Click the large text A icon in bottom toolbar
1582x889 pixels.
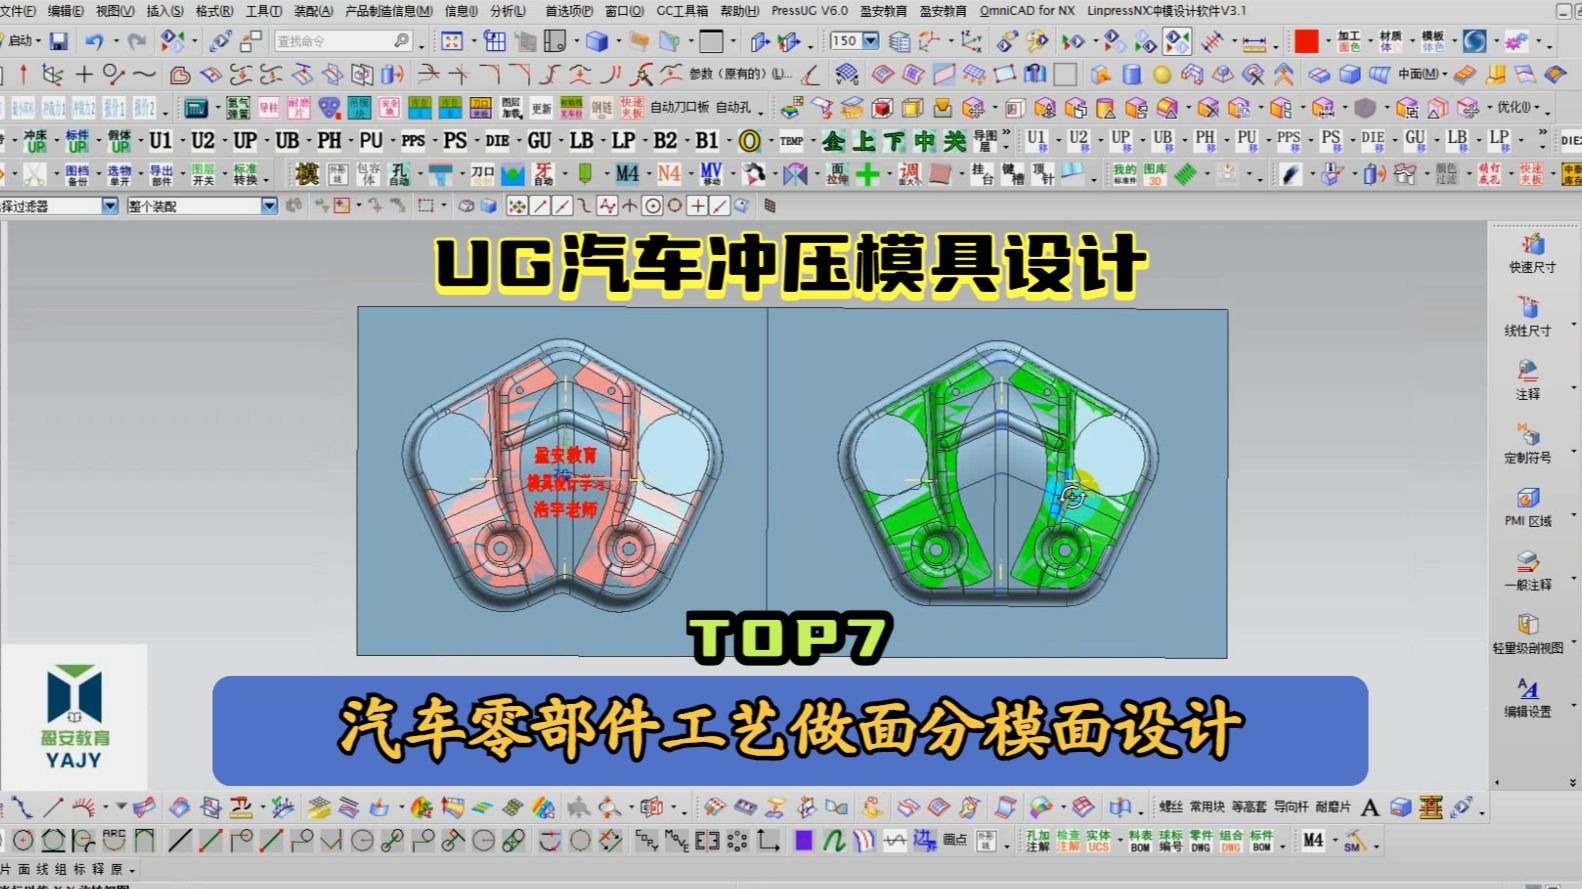(1370, 807)
